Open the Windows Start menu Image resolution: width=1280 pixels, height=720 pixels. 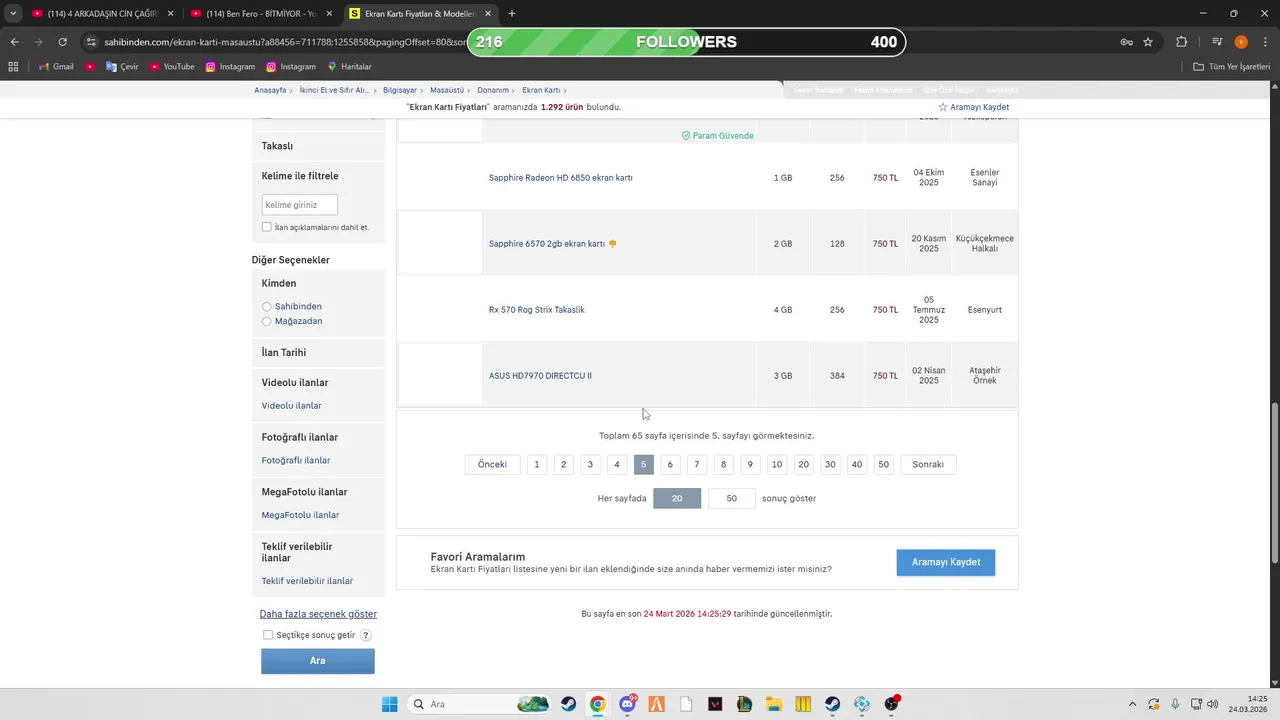[x=390, y=704]
